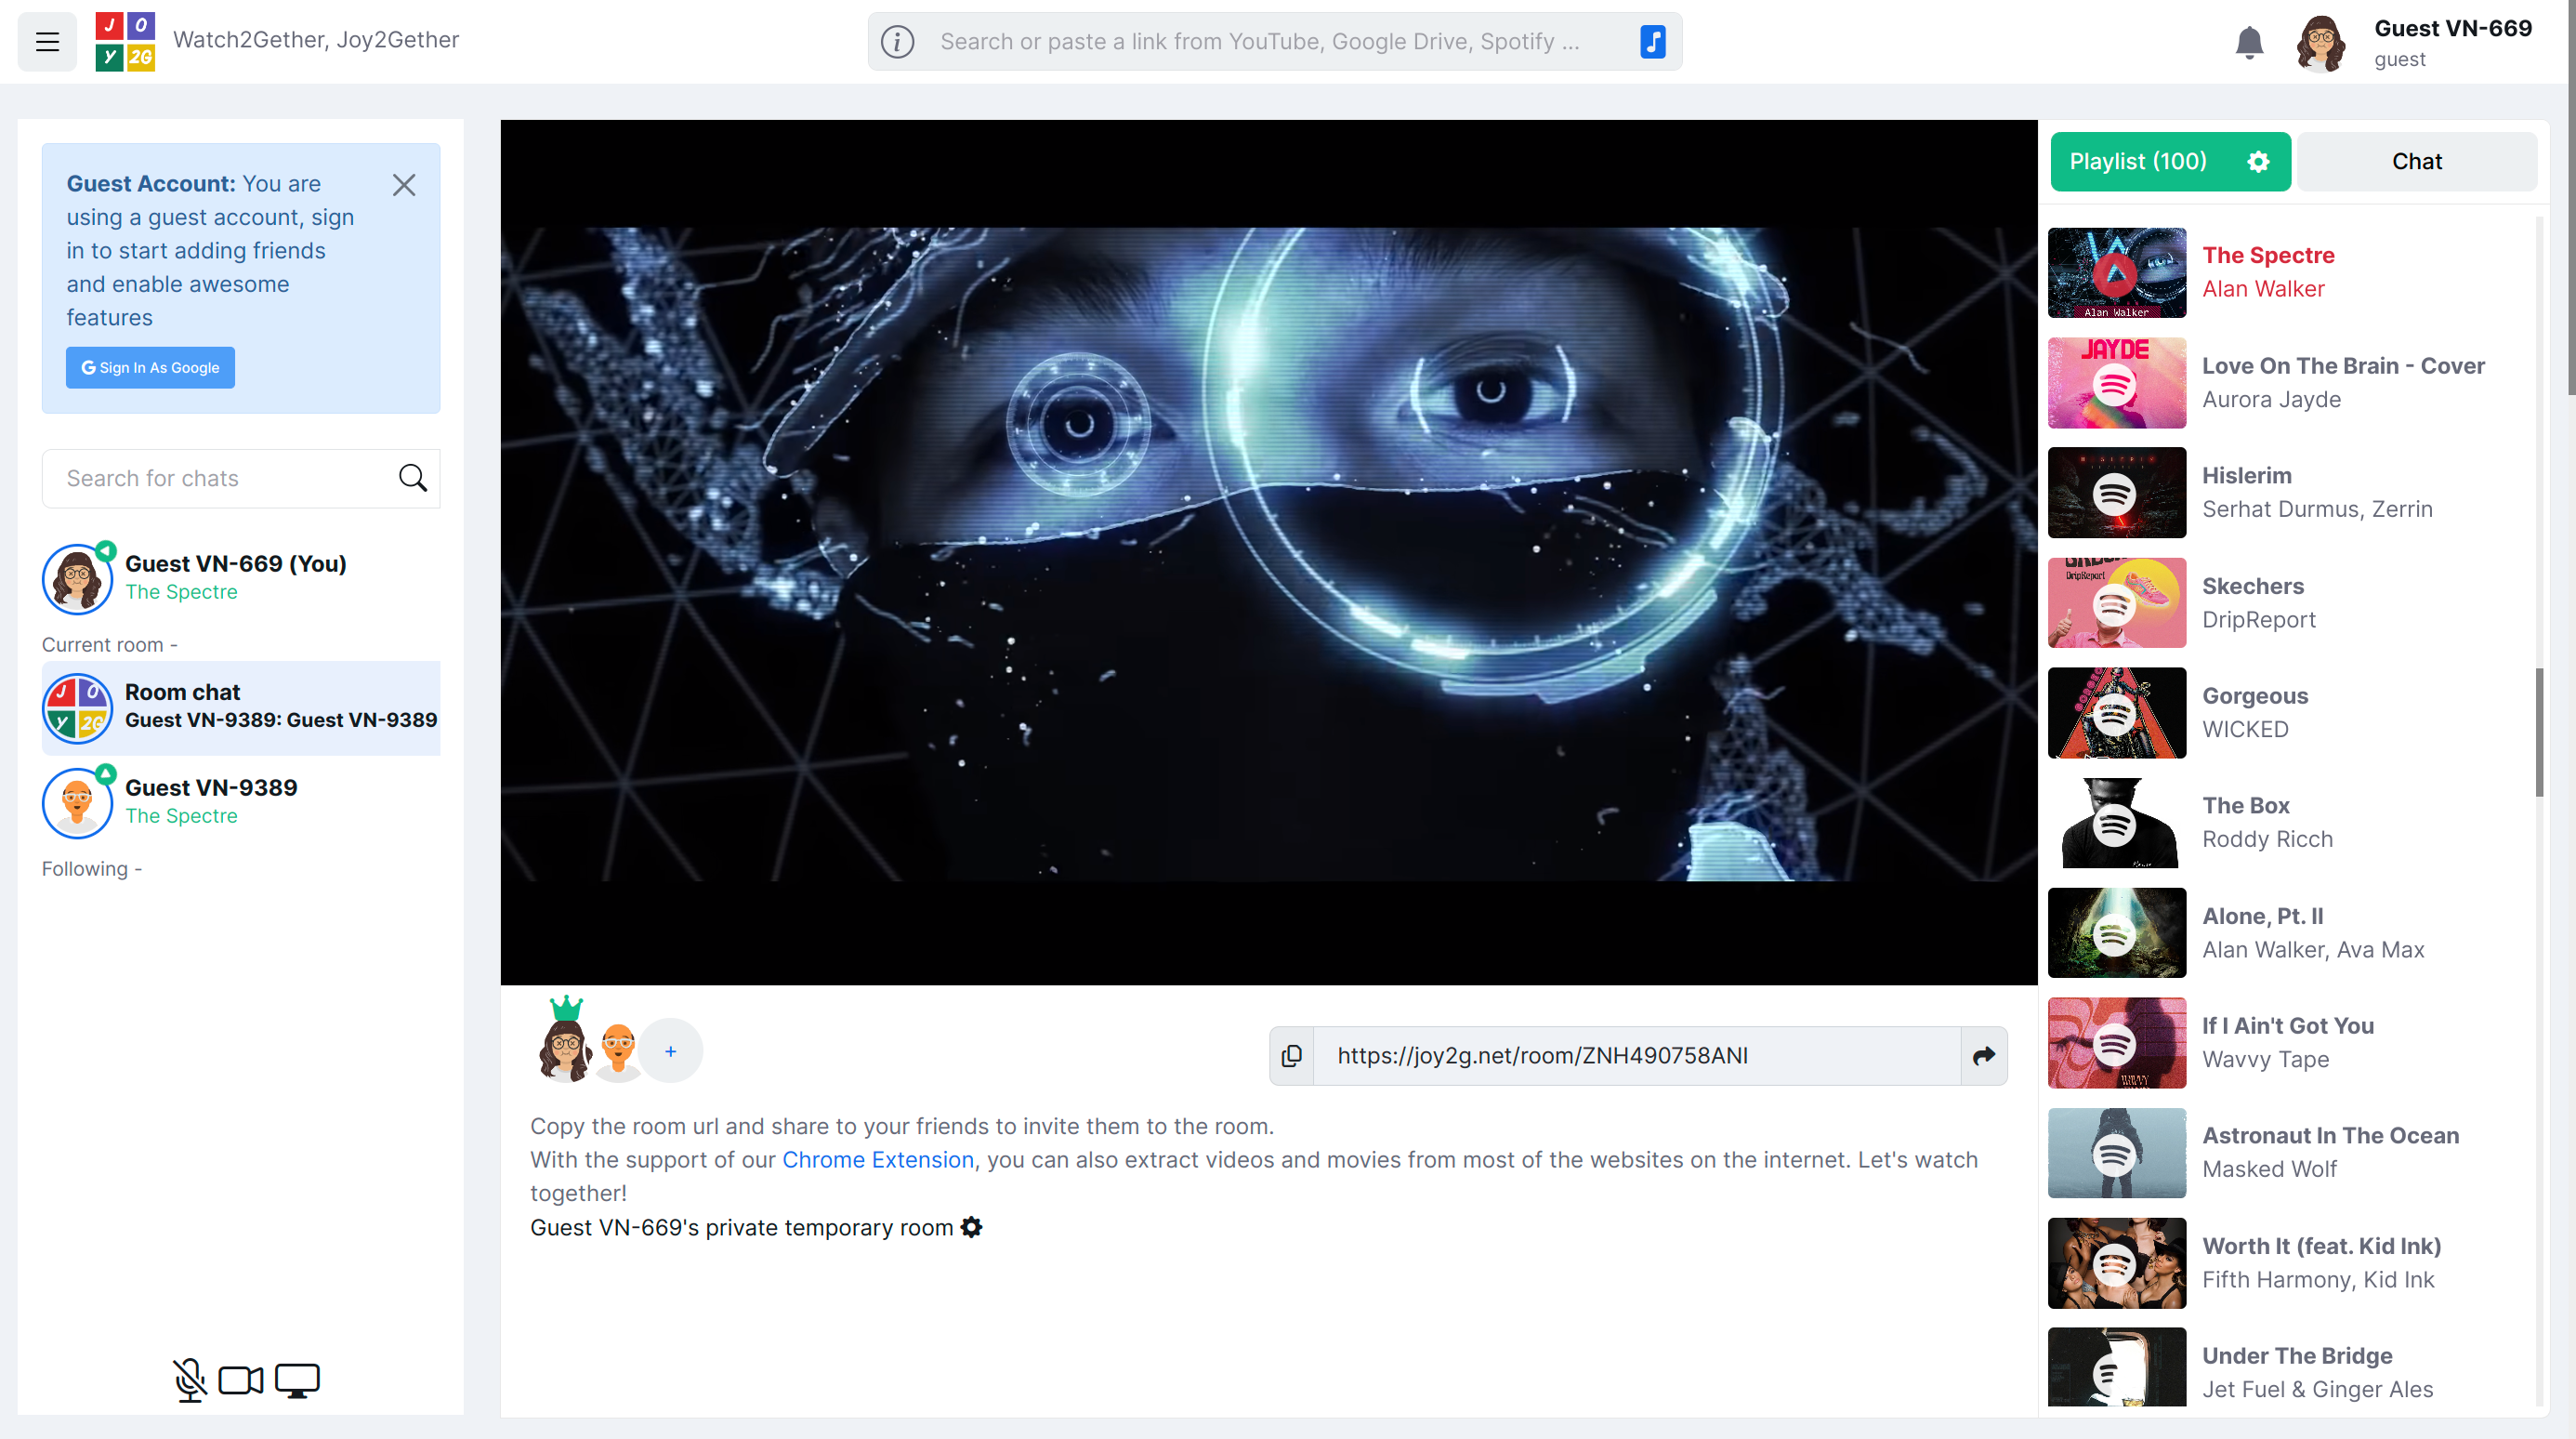Click the 'Alan Walker' artist label
Image resolution: width=2576 pixels, height=1439 pixels.
[2263, 289]
